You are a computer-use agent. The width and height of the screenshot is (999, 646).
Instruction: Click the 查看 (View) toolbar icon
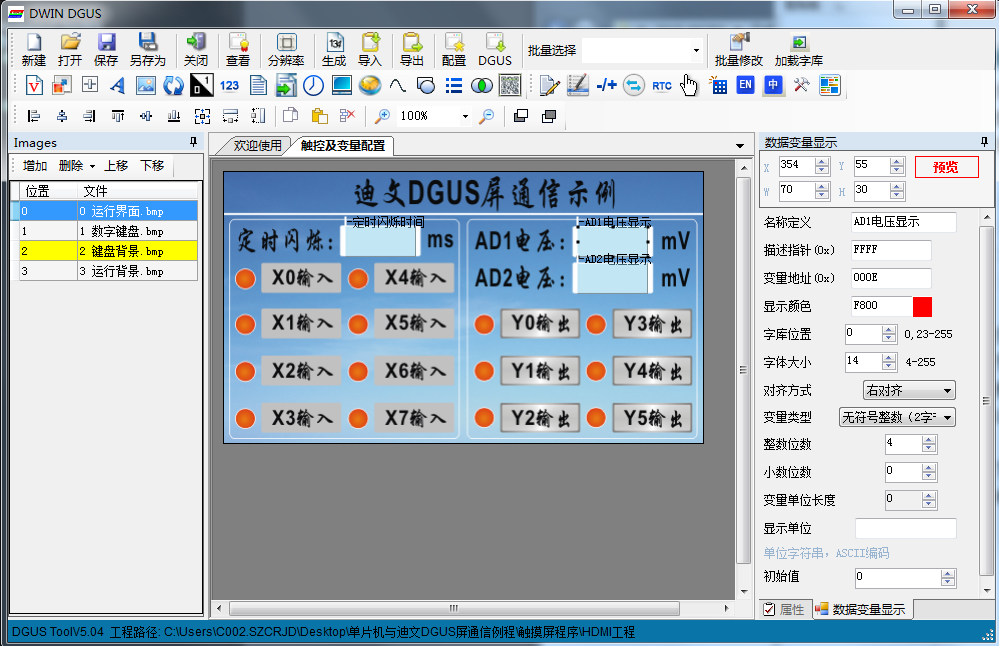(x=238, y=49)
